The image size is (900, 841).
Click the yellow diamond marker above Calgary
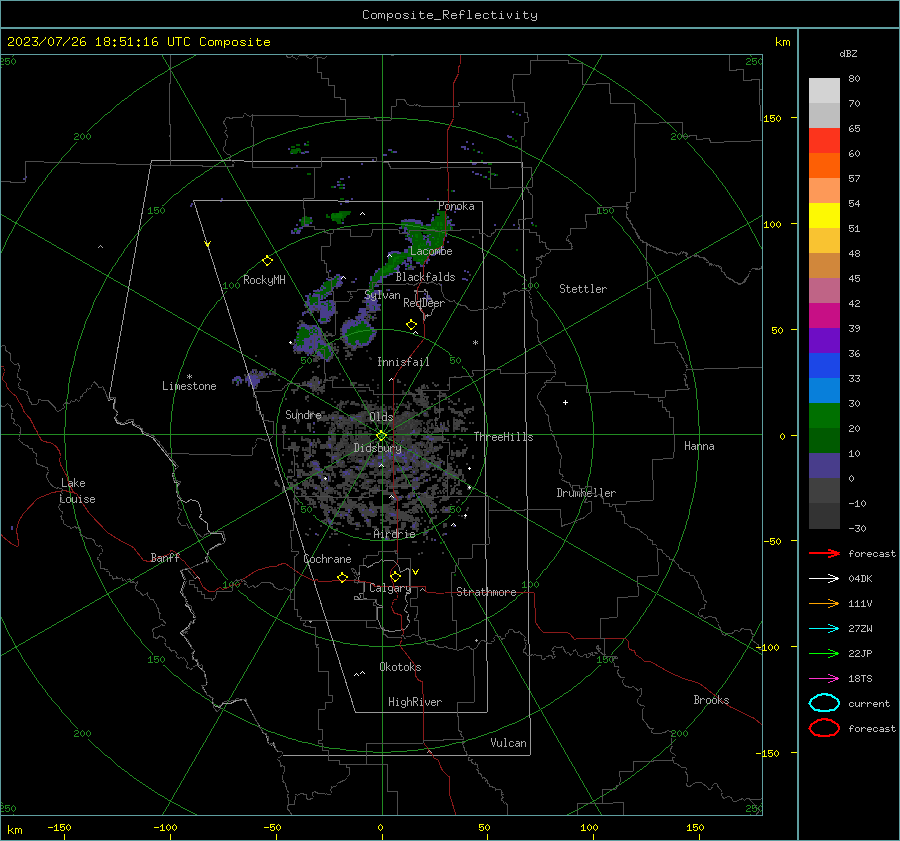pos(395,576)
